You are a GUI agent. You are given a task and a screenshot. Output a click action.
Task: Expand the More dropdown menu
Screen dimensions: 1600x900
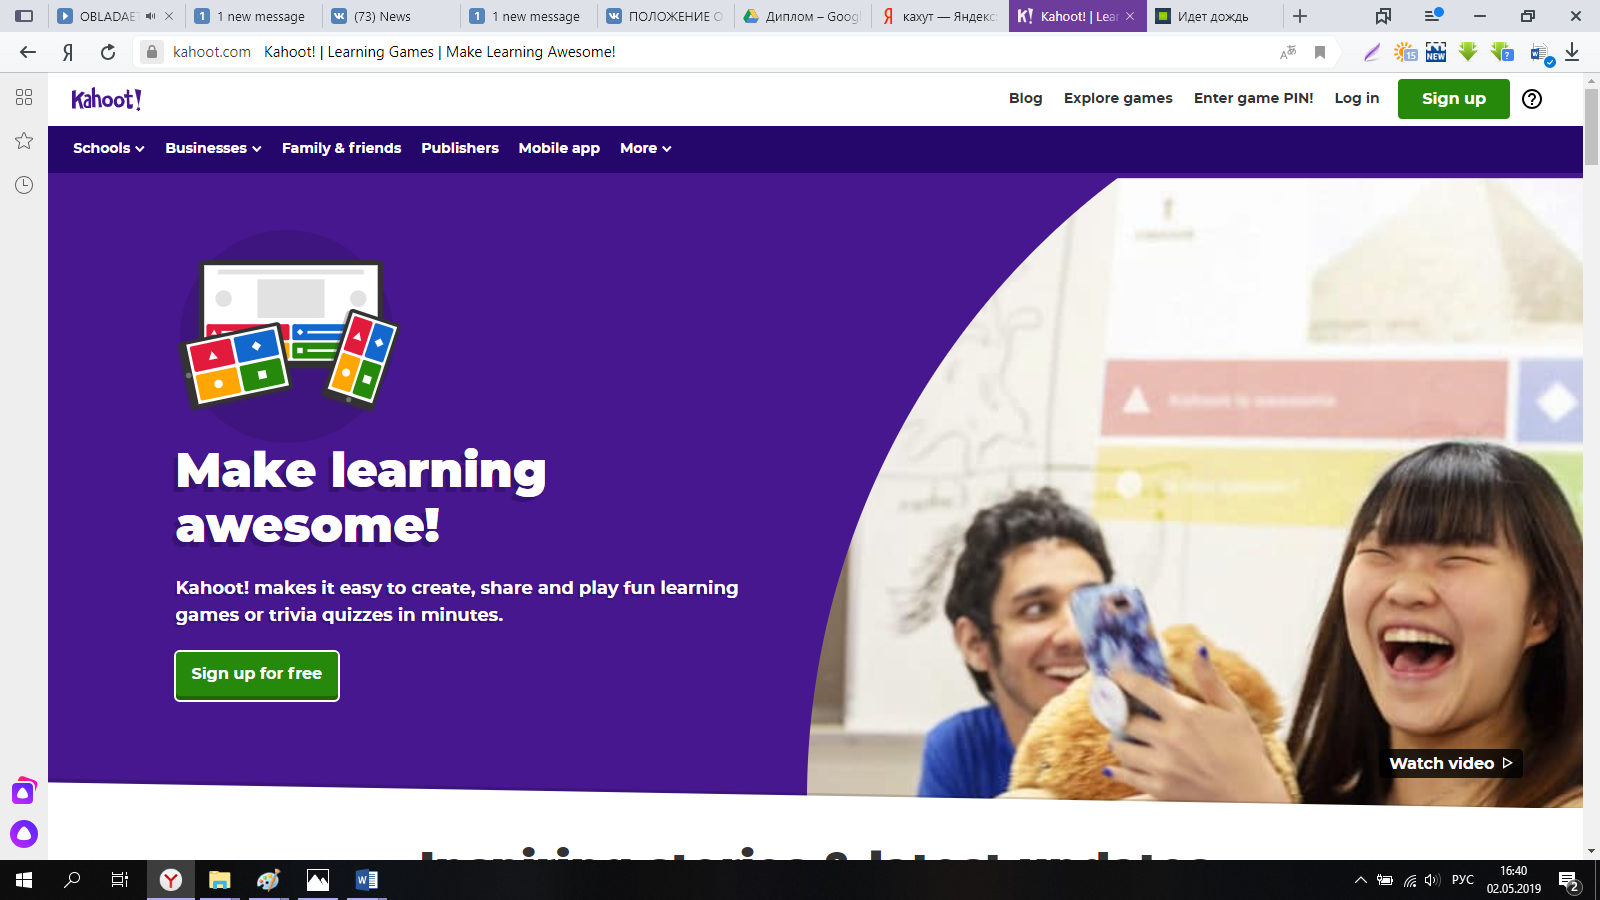[x=645, y=148]
